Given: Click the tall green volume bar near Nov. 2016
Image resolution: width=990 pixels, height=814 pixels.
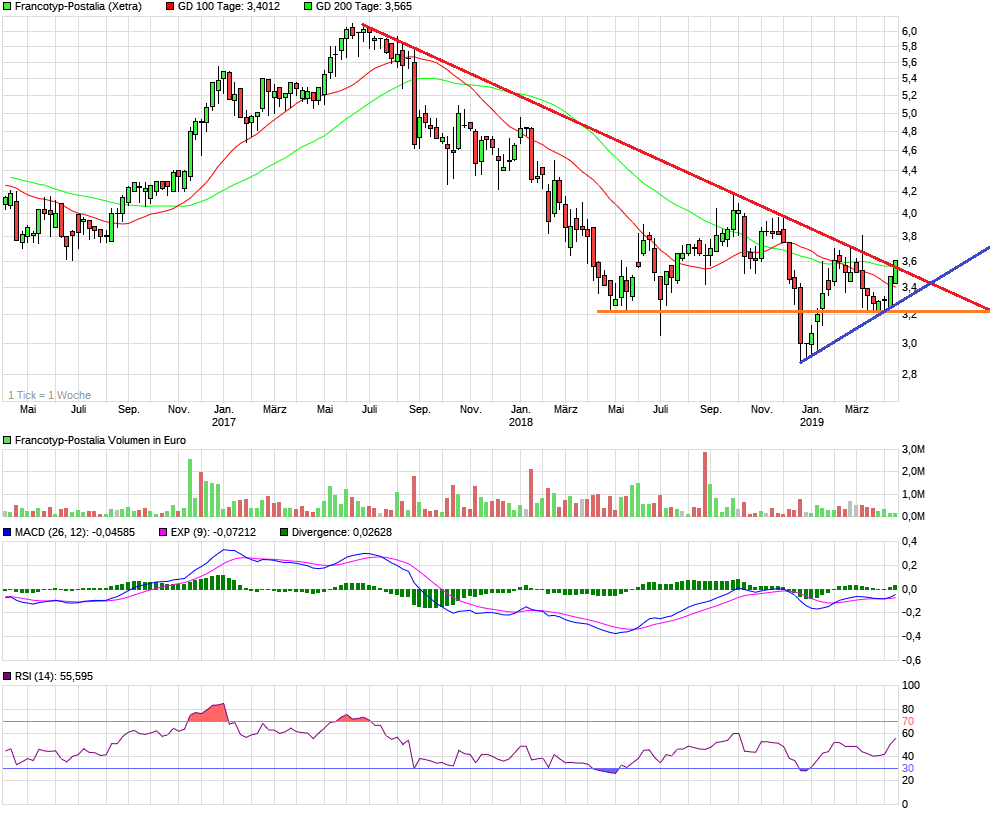Looking at the screenshot, I should click(190, 488).
